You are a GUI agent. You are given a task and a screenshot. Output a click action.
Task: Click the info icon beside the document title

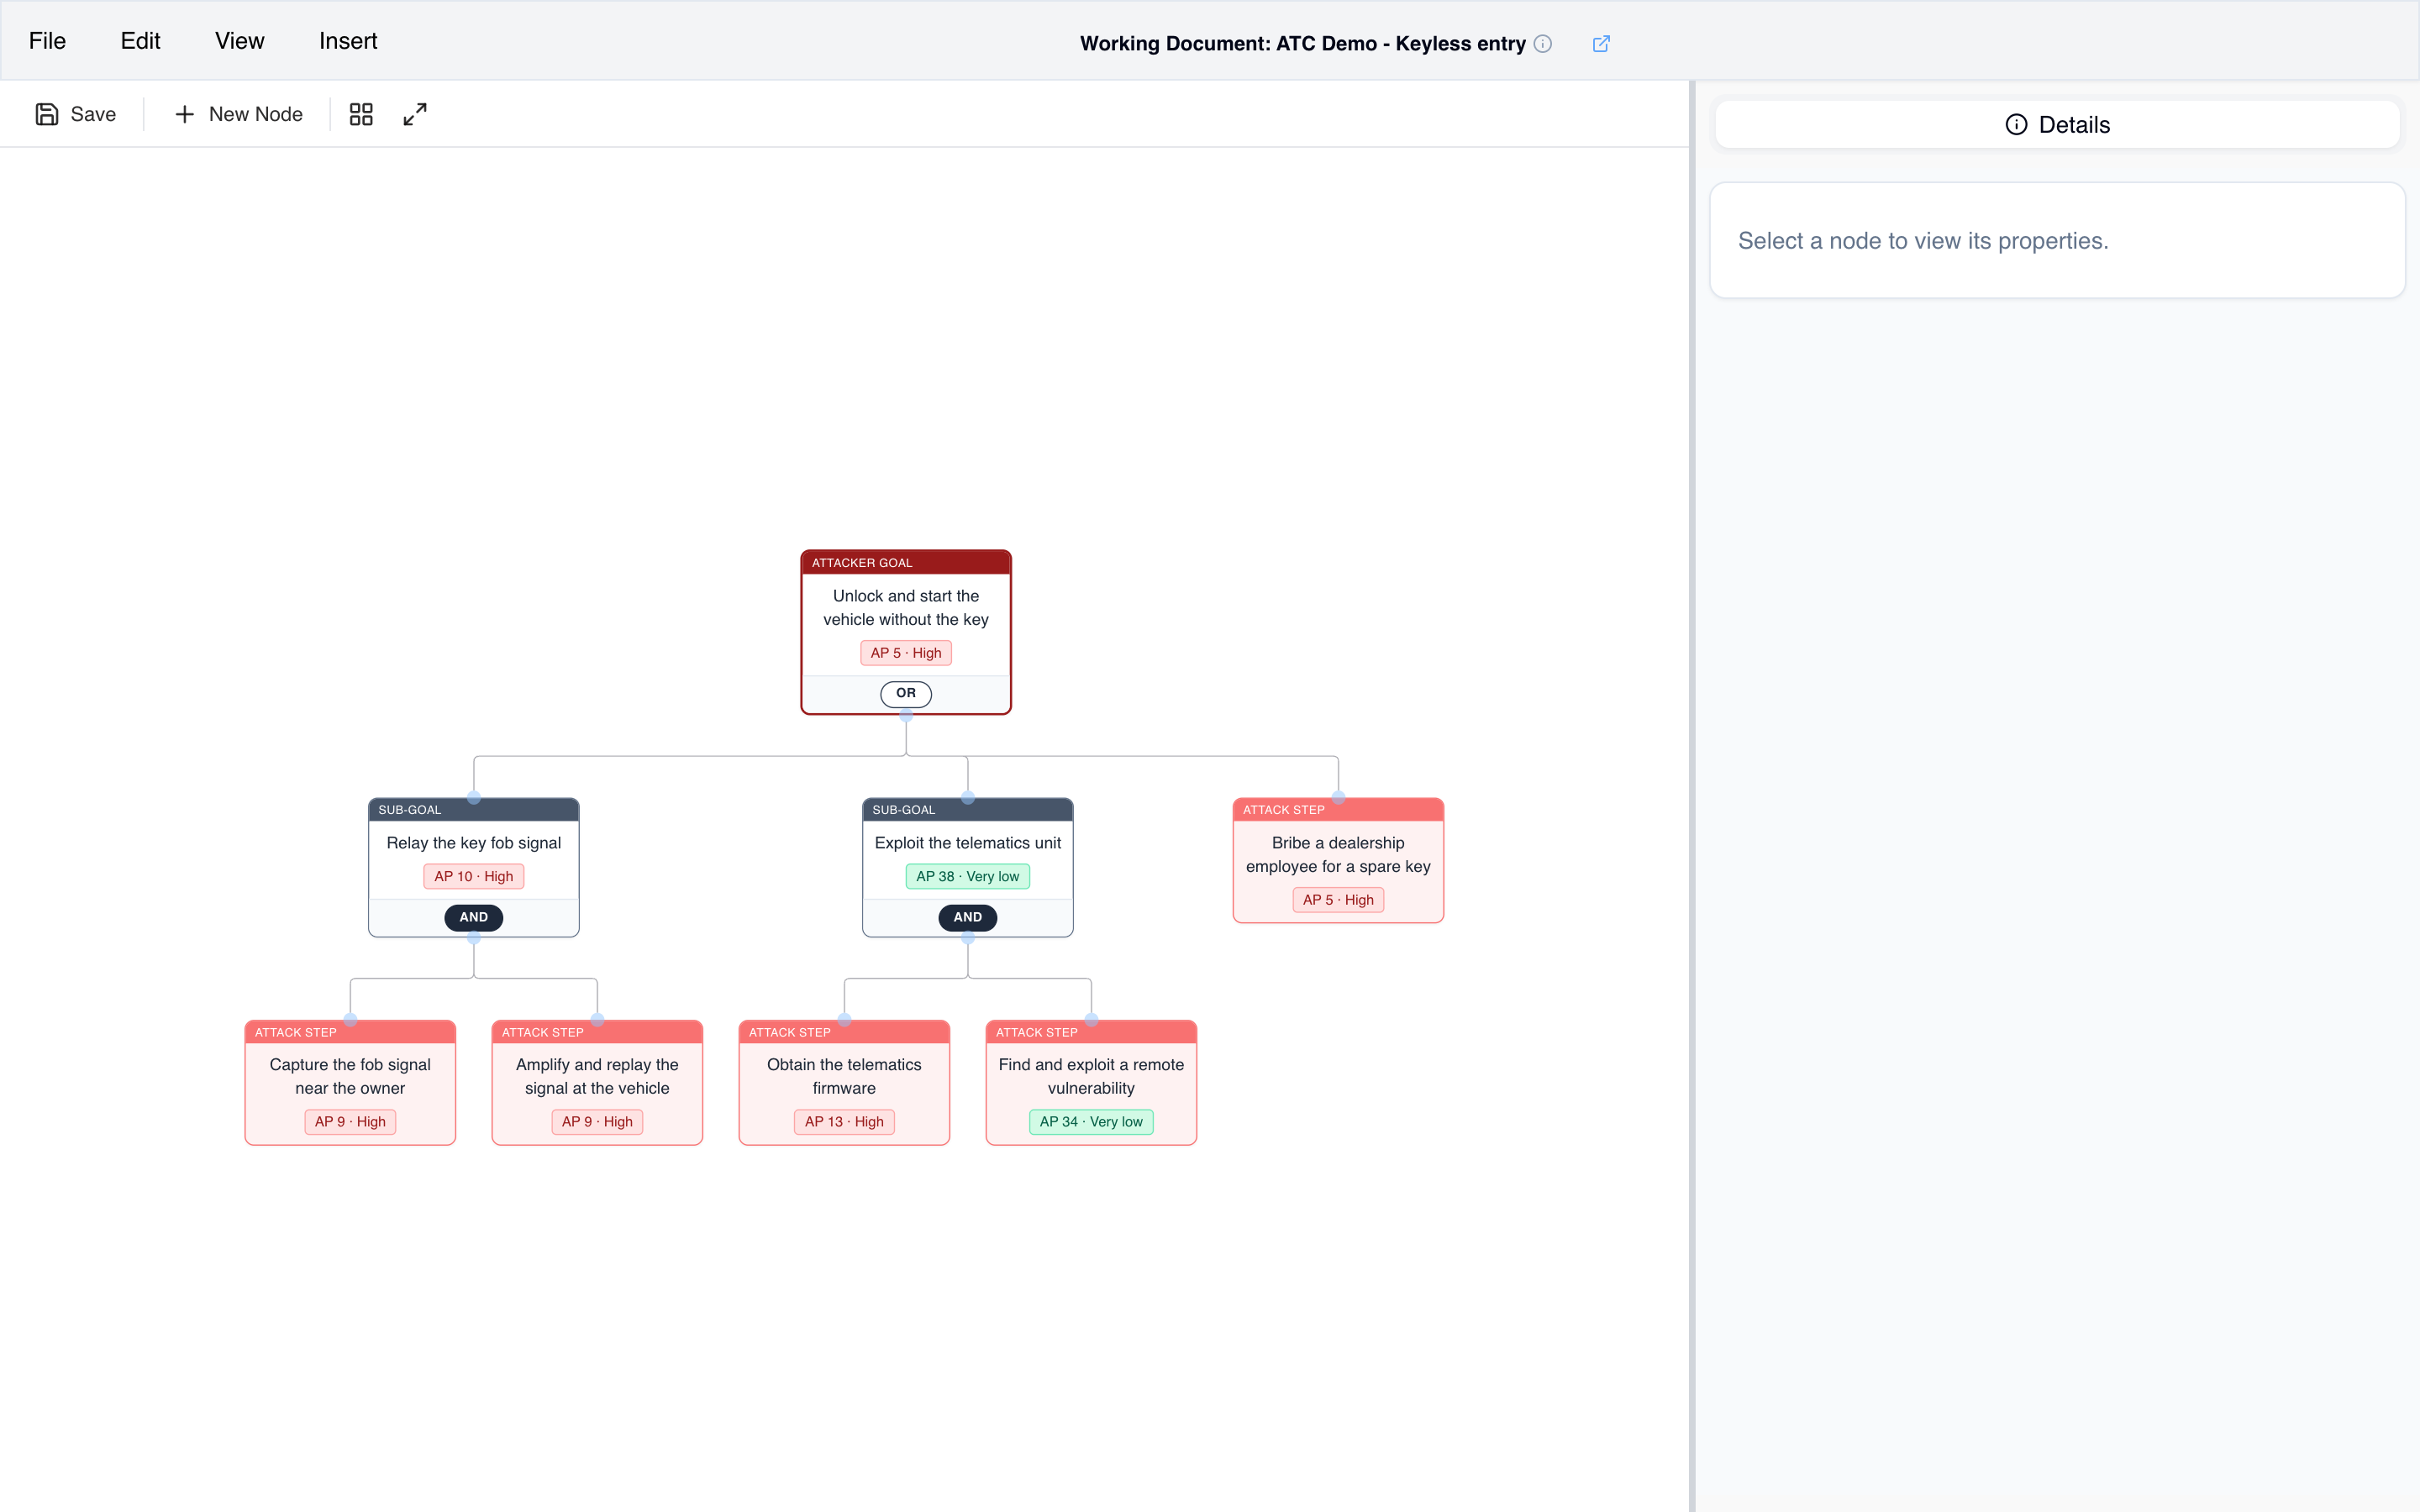pyautogui.click(x=1543, y=43)
